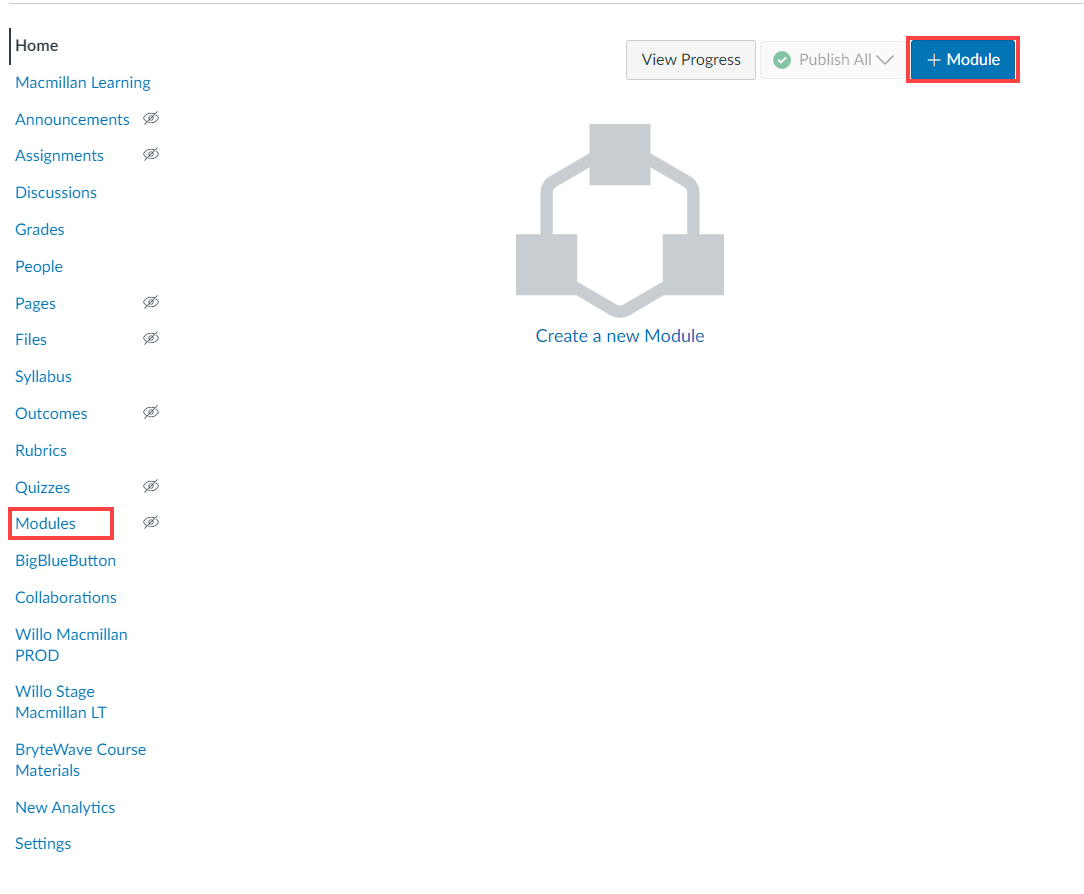This screenshot has height=894, width=1084.
Task: Open the Grades section
Action: [39, 229]
